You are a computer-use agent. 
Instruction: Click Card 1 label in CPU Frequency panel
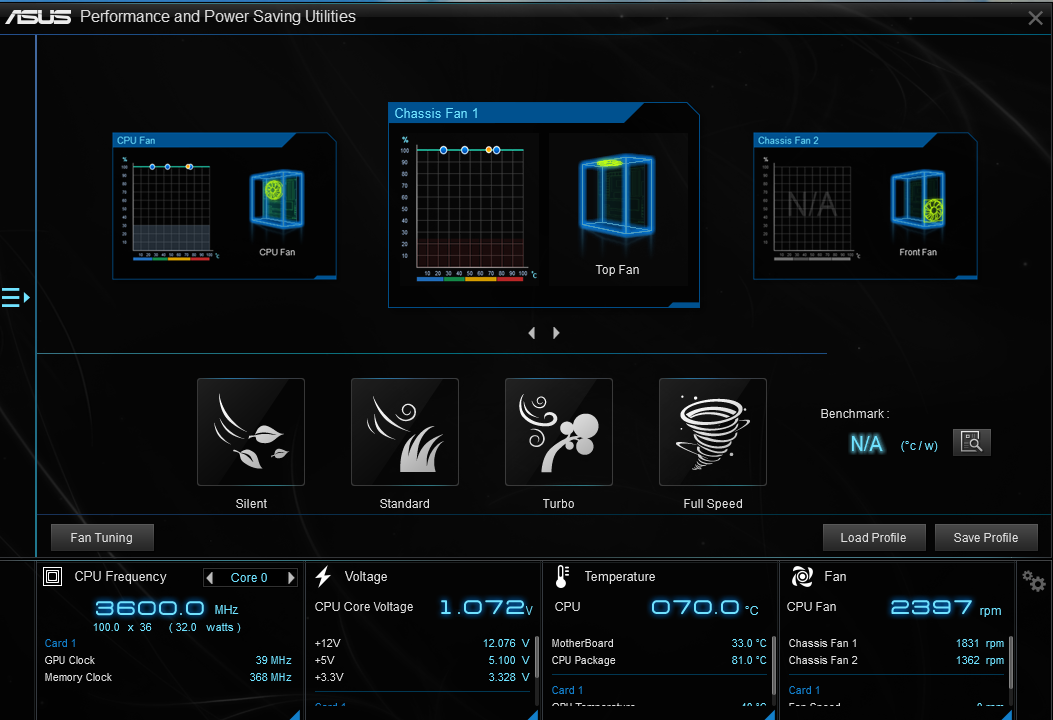tap(60, 643)
